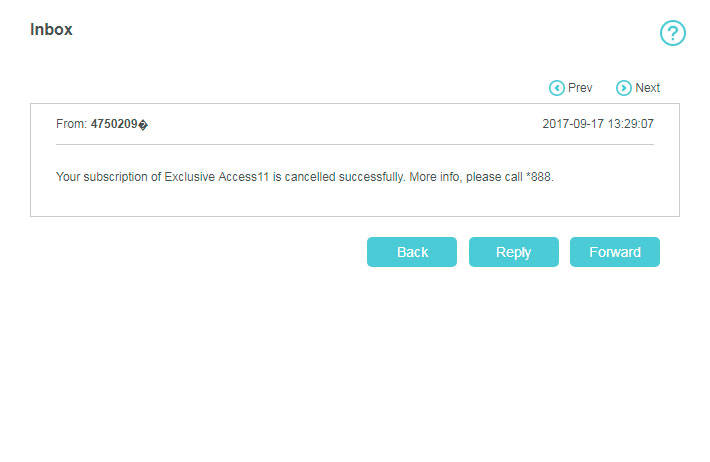
Task: Select the sender number 4750209
Action: pyautogui.click(x=113, y=124)
